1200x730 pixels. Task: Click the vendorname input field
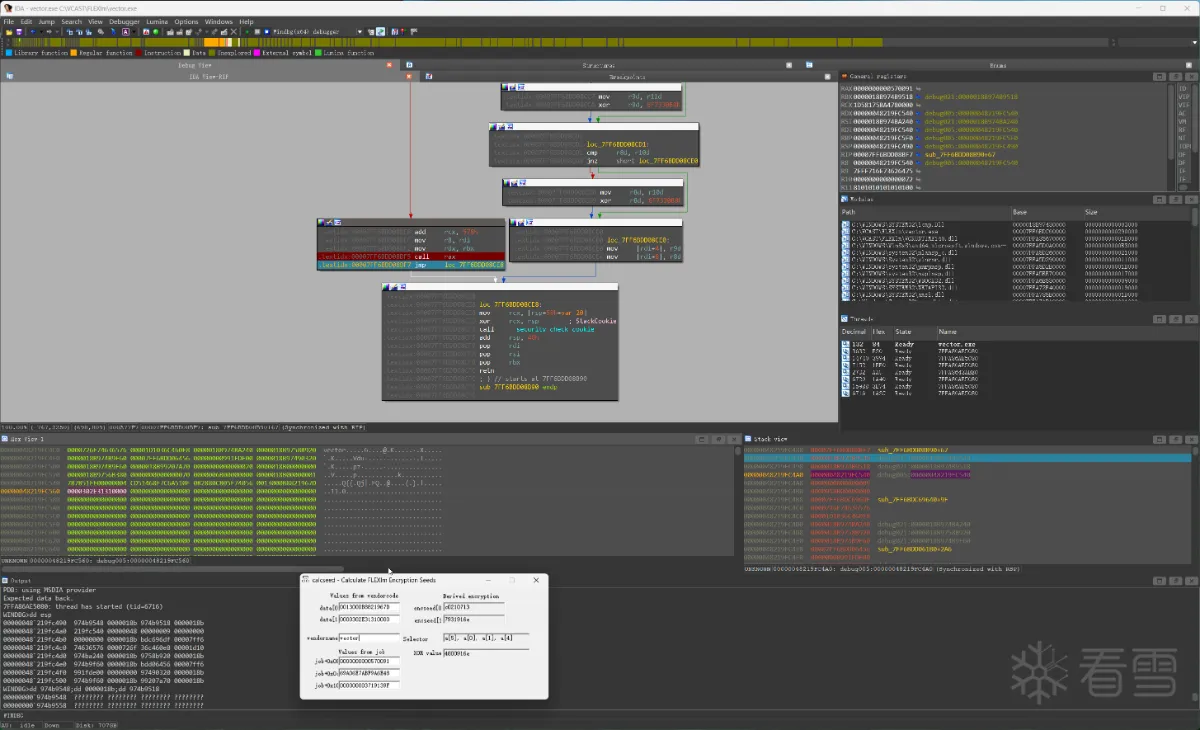coord(369,638)
